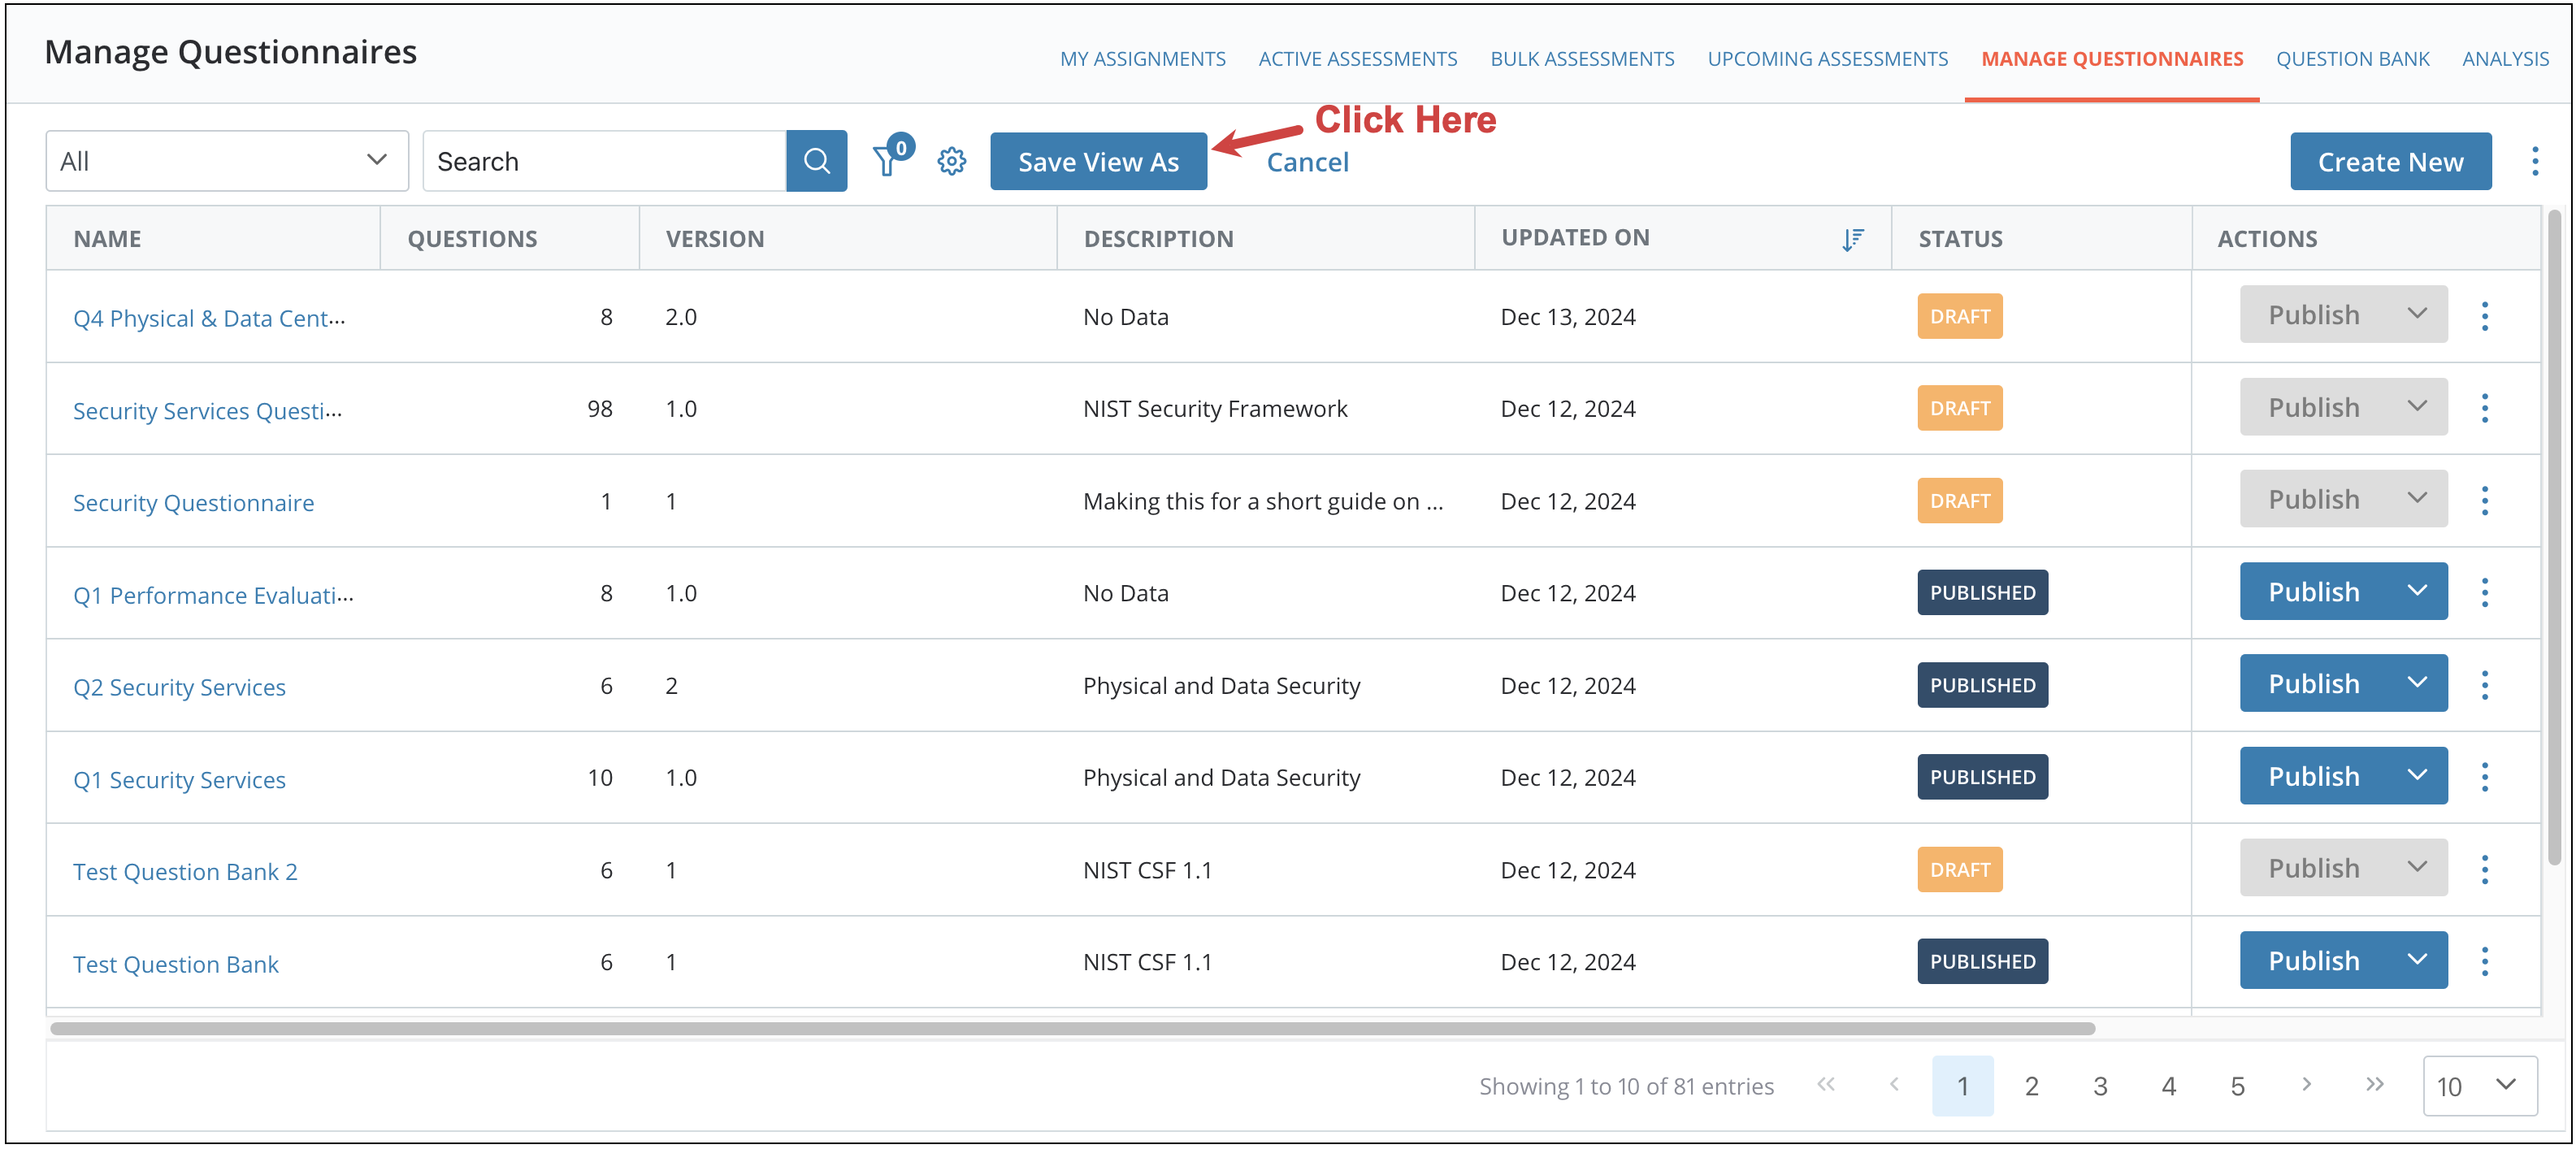Open Security Questionnaire link
Viewport: 2576px width, 1149px height.
pyautogui.click(x=193, y=503)
